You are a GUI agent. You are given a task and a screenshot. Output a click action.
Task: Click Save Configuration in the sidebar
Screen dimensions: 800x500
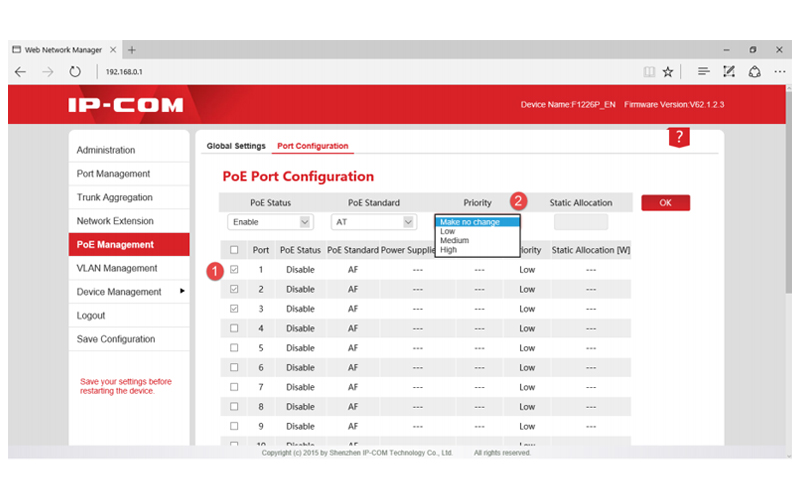coord(129,339)
